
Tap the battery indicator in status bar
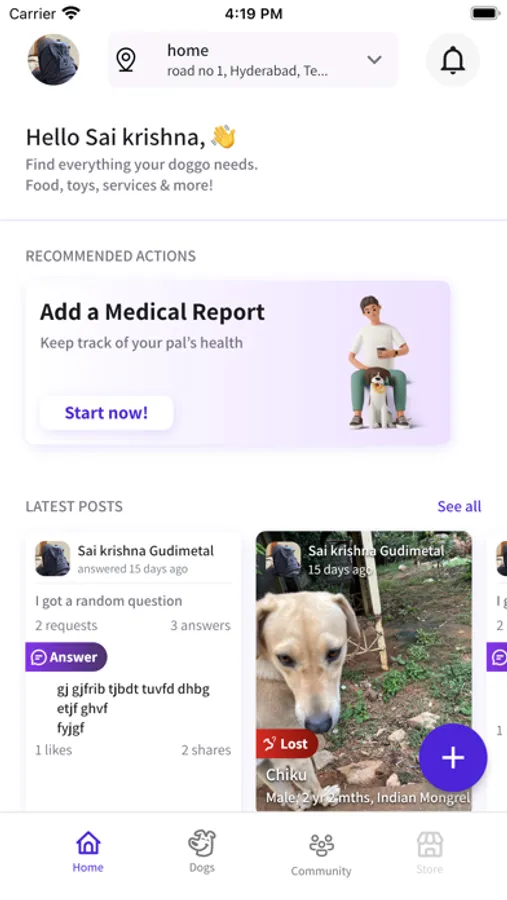pos(485,13)
